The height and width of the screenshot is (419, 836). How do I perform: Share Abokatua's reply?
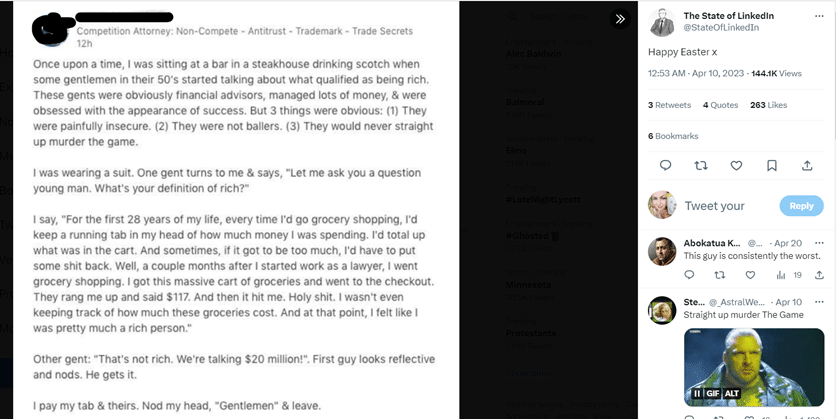818,274
